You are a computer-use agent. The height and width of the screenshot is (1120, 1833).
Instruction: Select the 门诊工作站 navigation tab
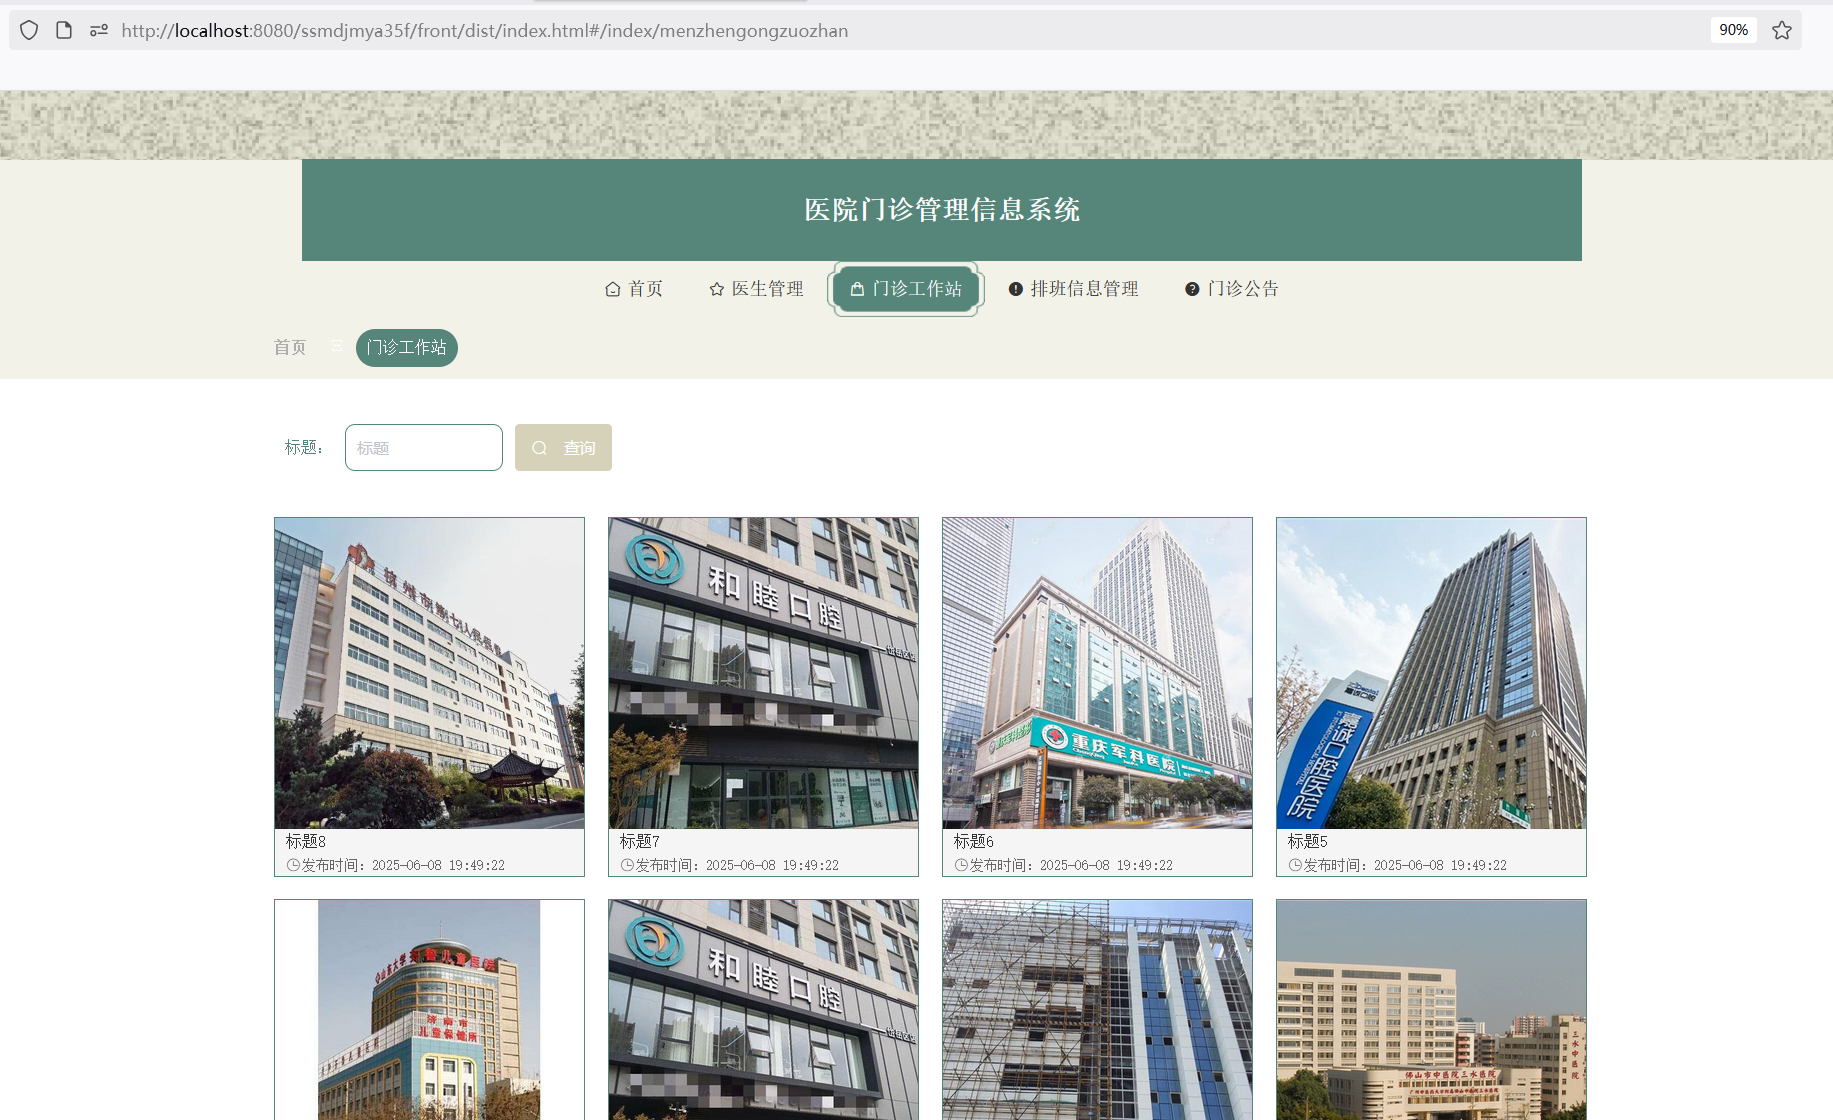tap(906, 289)
